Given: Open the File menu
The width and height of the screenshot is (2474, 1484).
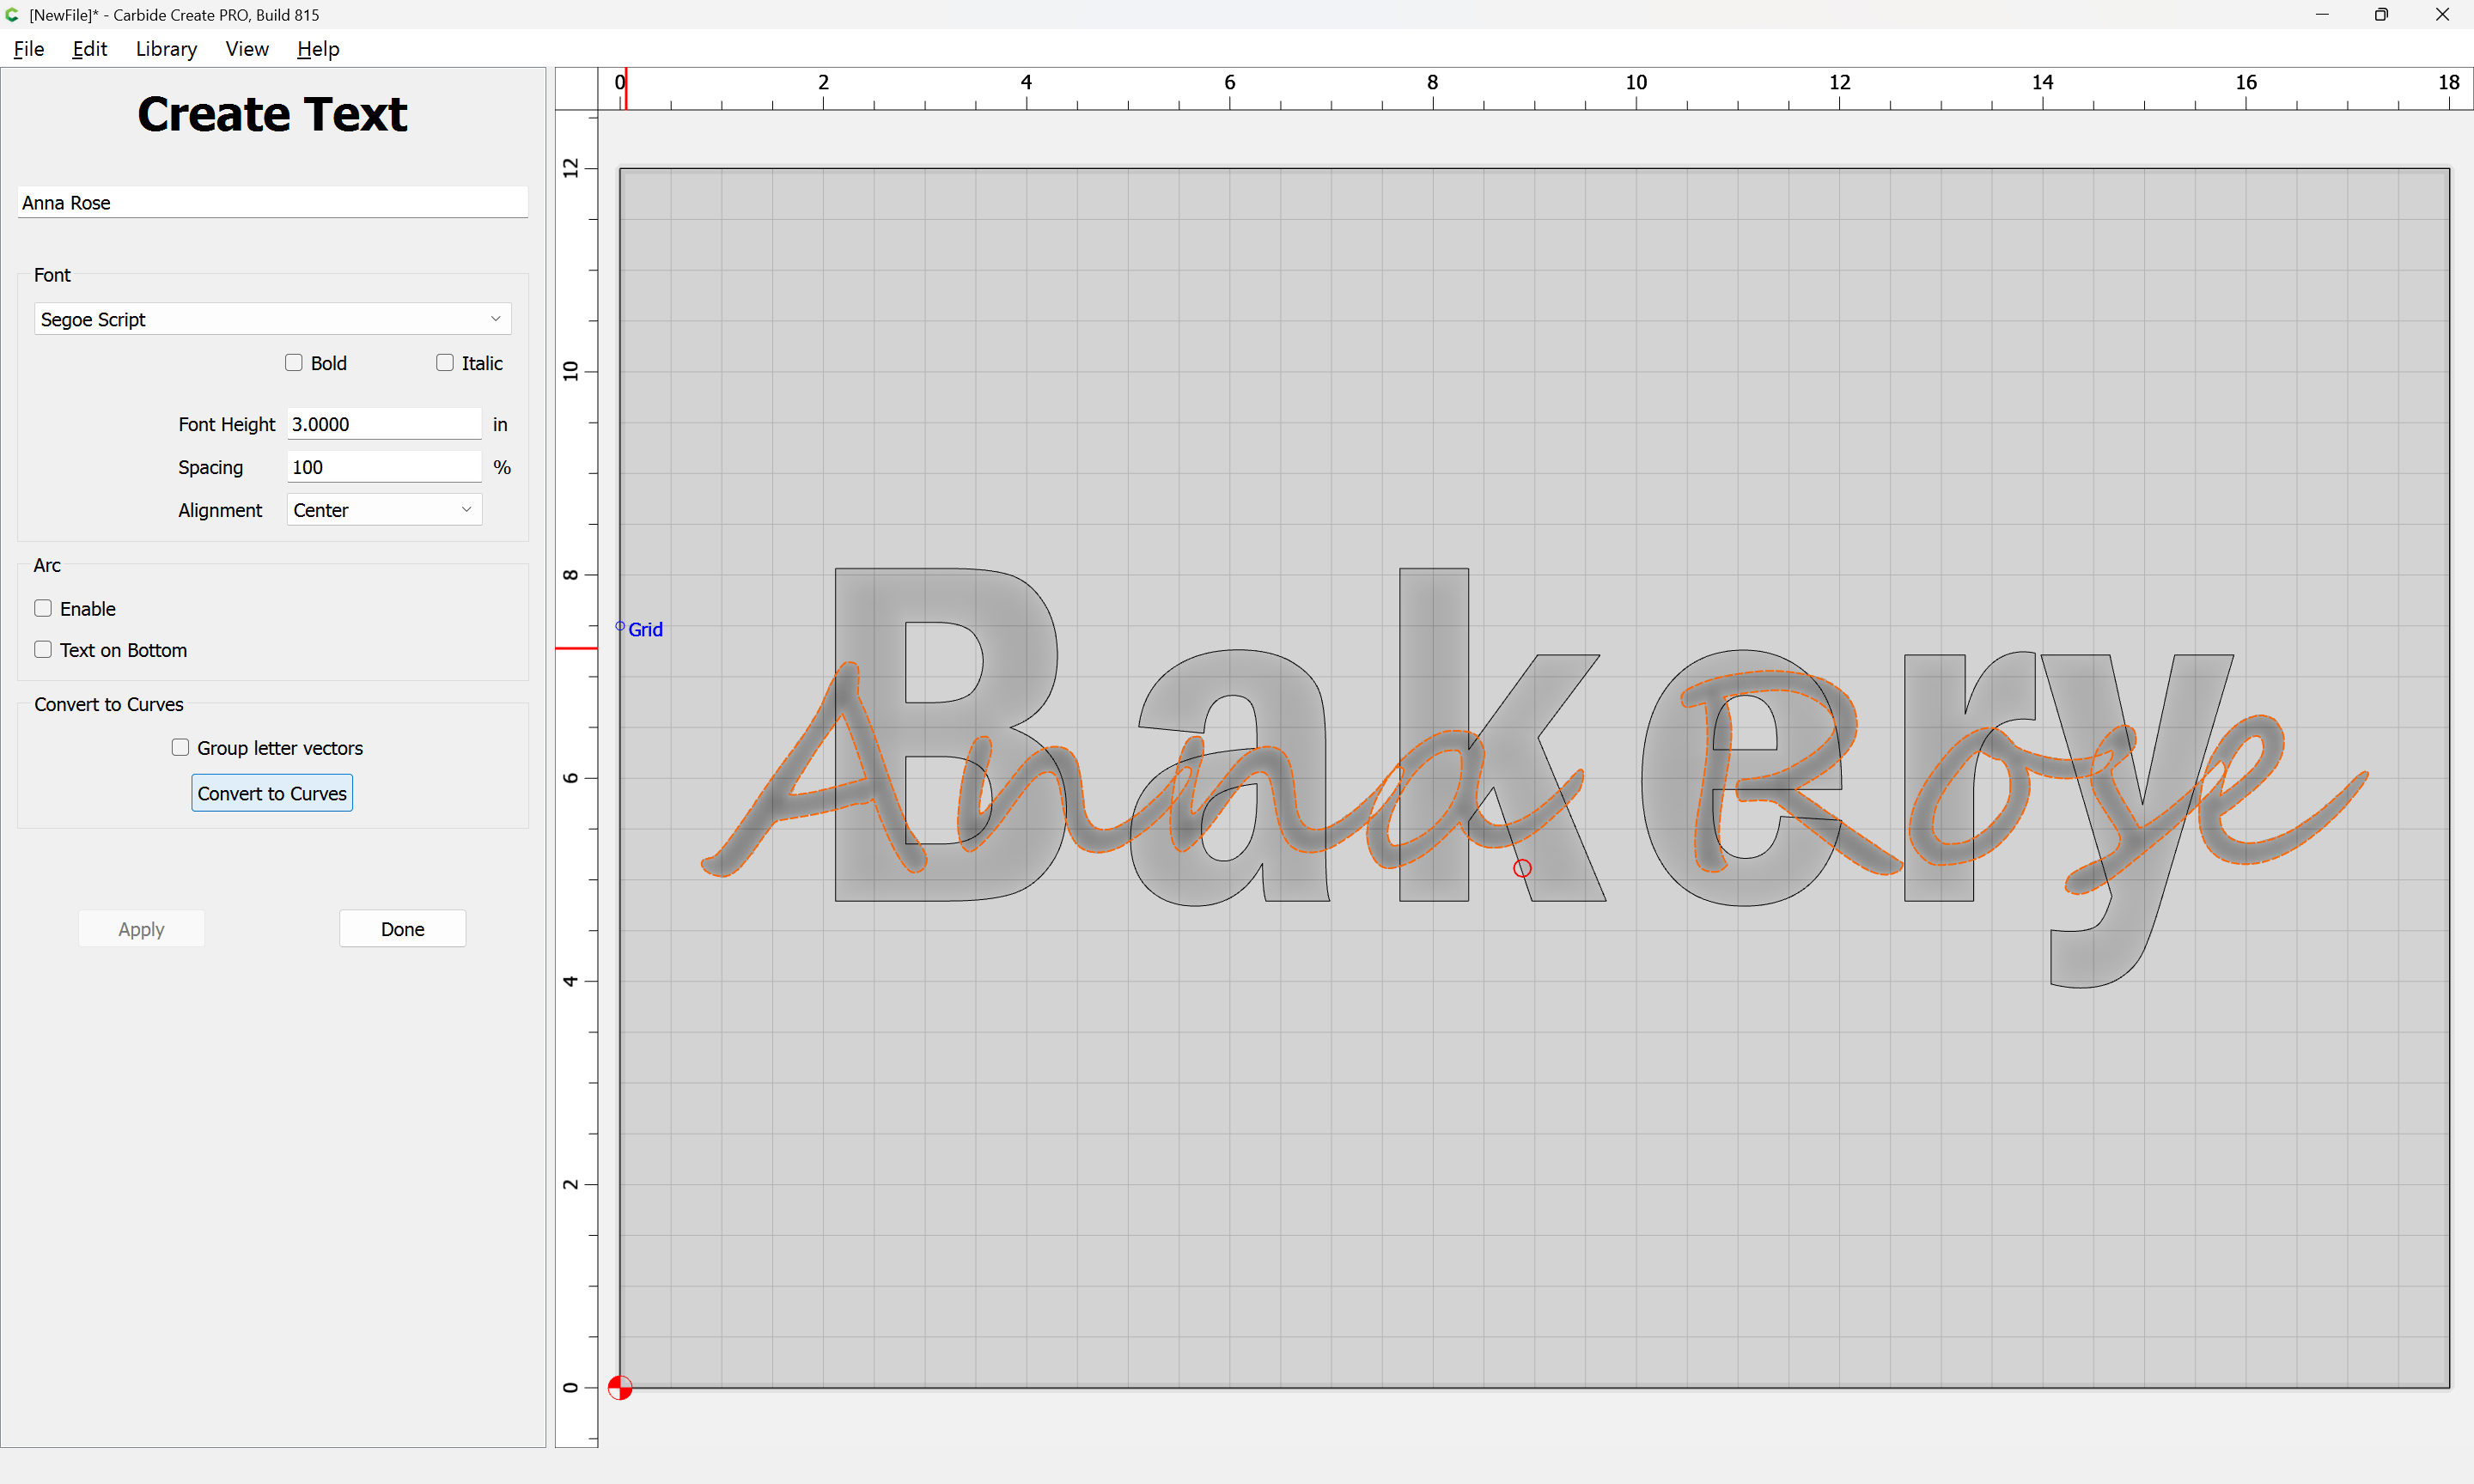Looking at the screenshot, I should click(29, 49).
